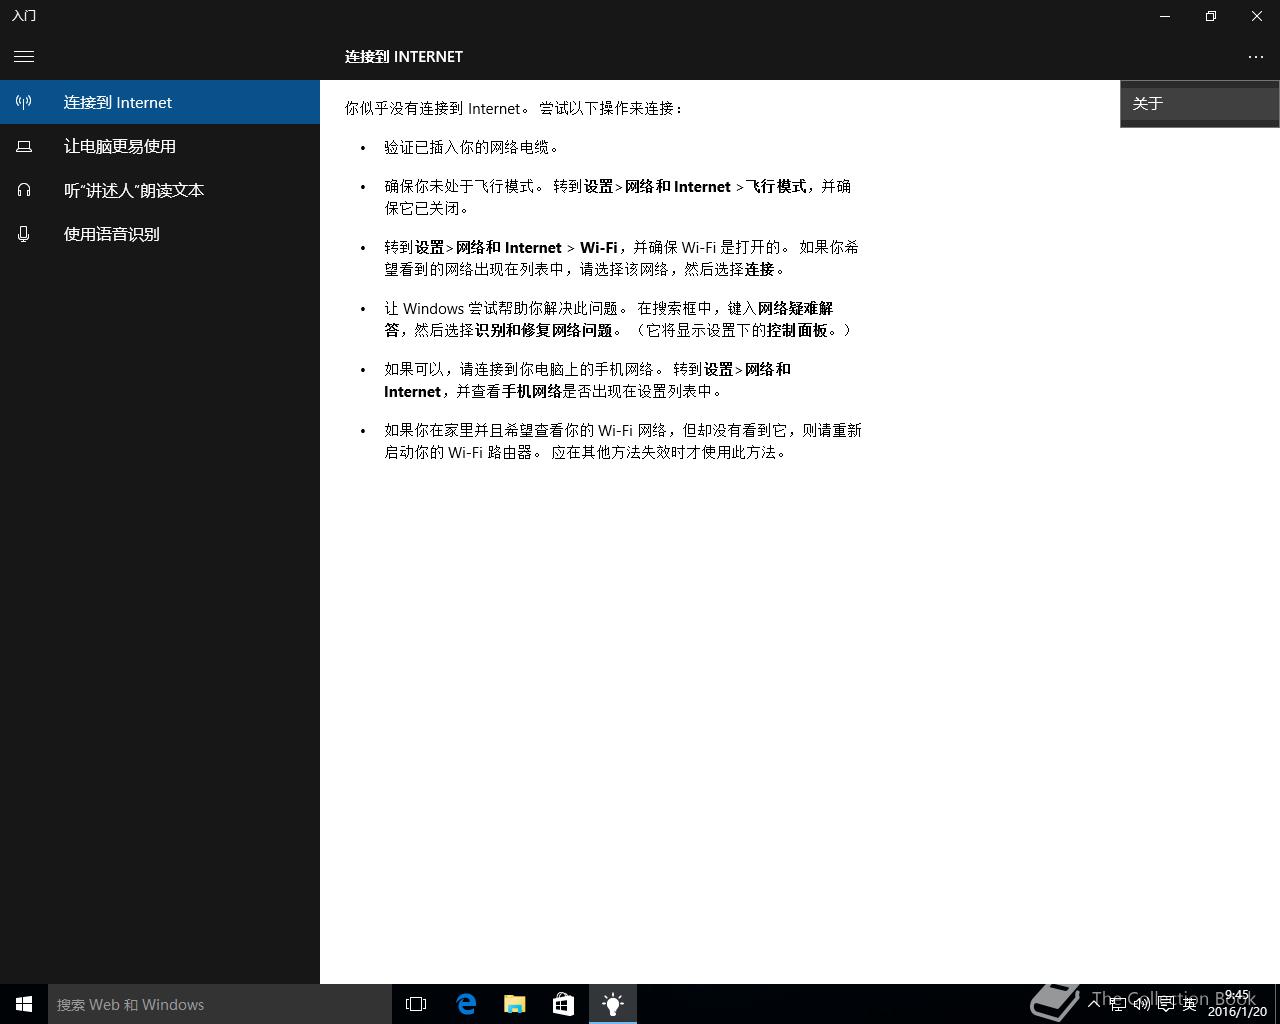This screenshot has width=1280, height=1024.
Task: Click the 连接到 INTERNET page heading
Action: point(404,57)
